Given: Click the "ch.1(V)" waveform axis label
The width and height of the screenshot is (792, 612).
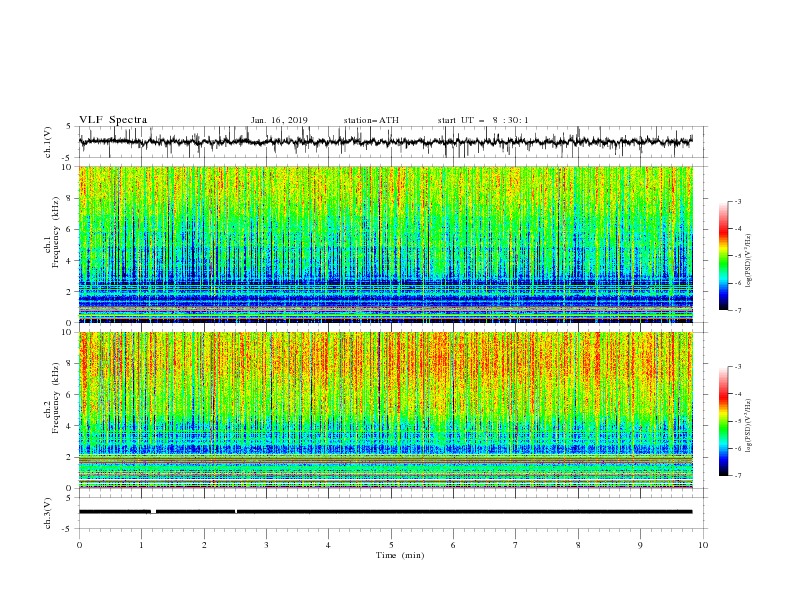Looking at the screenshot, I should click(48, 142).
